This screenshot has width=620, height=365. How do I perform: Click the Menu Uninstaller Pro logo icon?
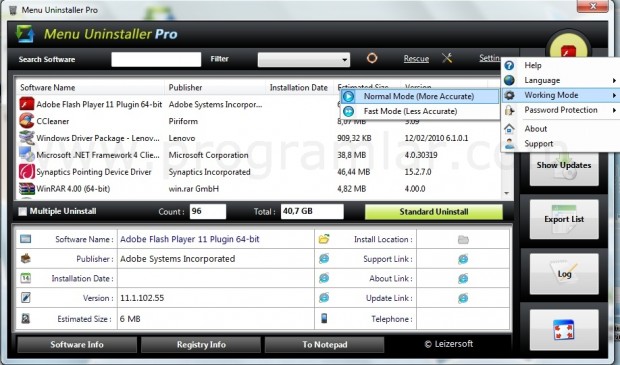[26, 34]
